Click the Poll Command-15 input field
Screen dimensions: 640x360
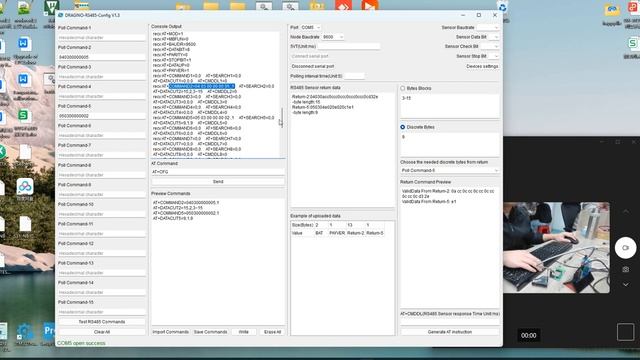(x=102, y=312)
